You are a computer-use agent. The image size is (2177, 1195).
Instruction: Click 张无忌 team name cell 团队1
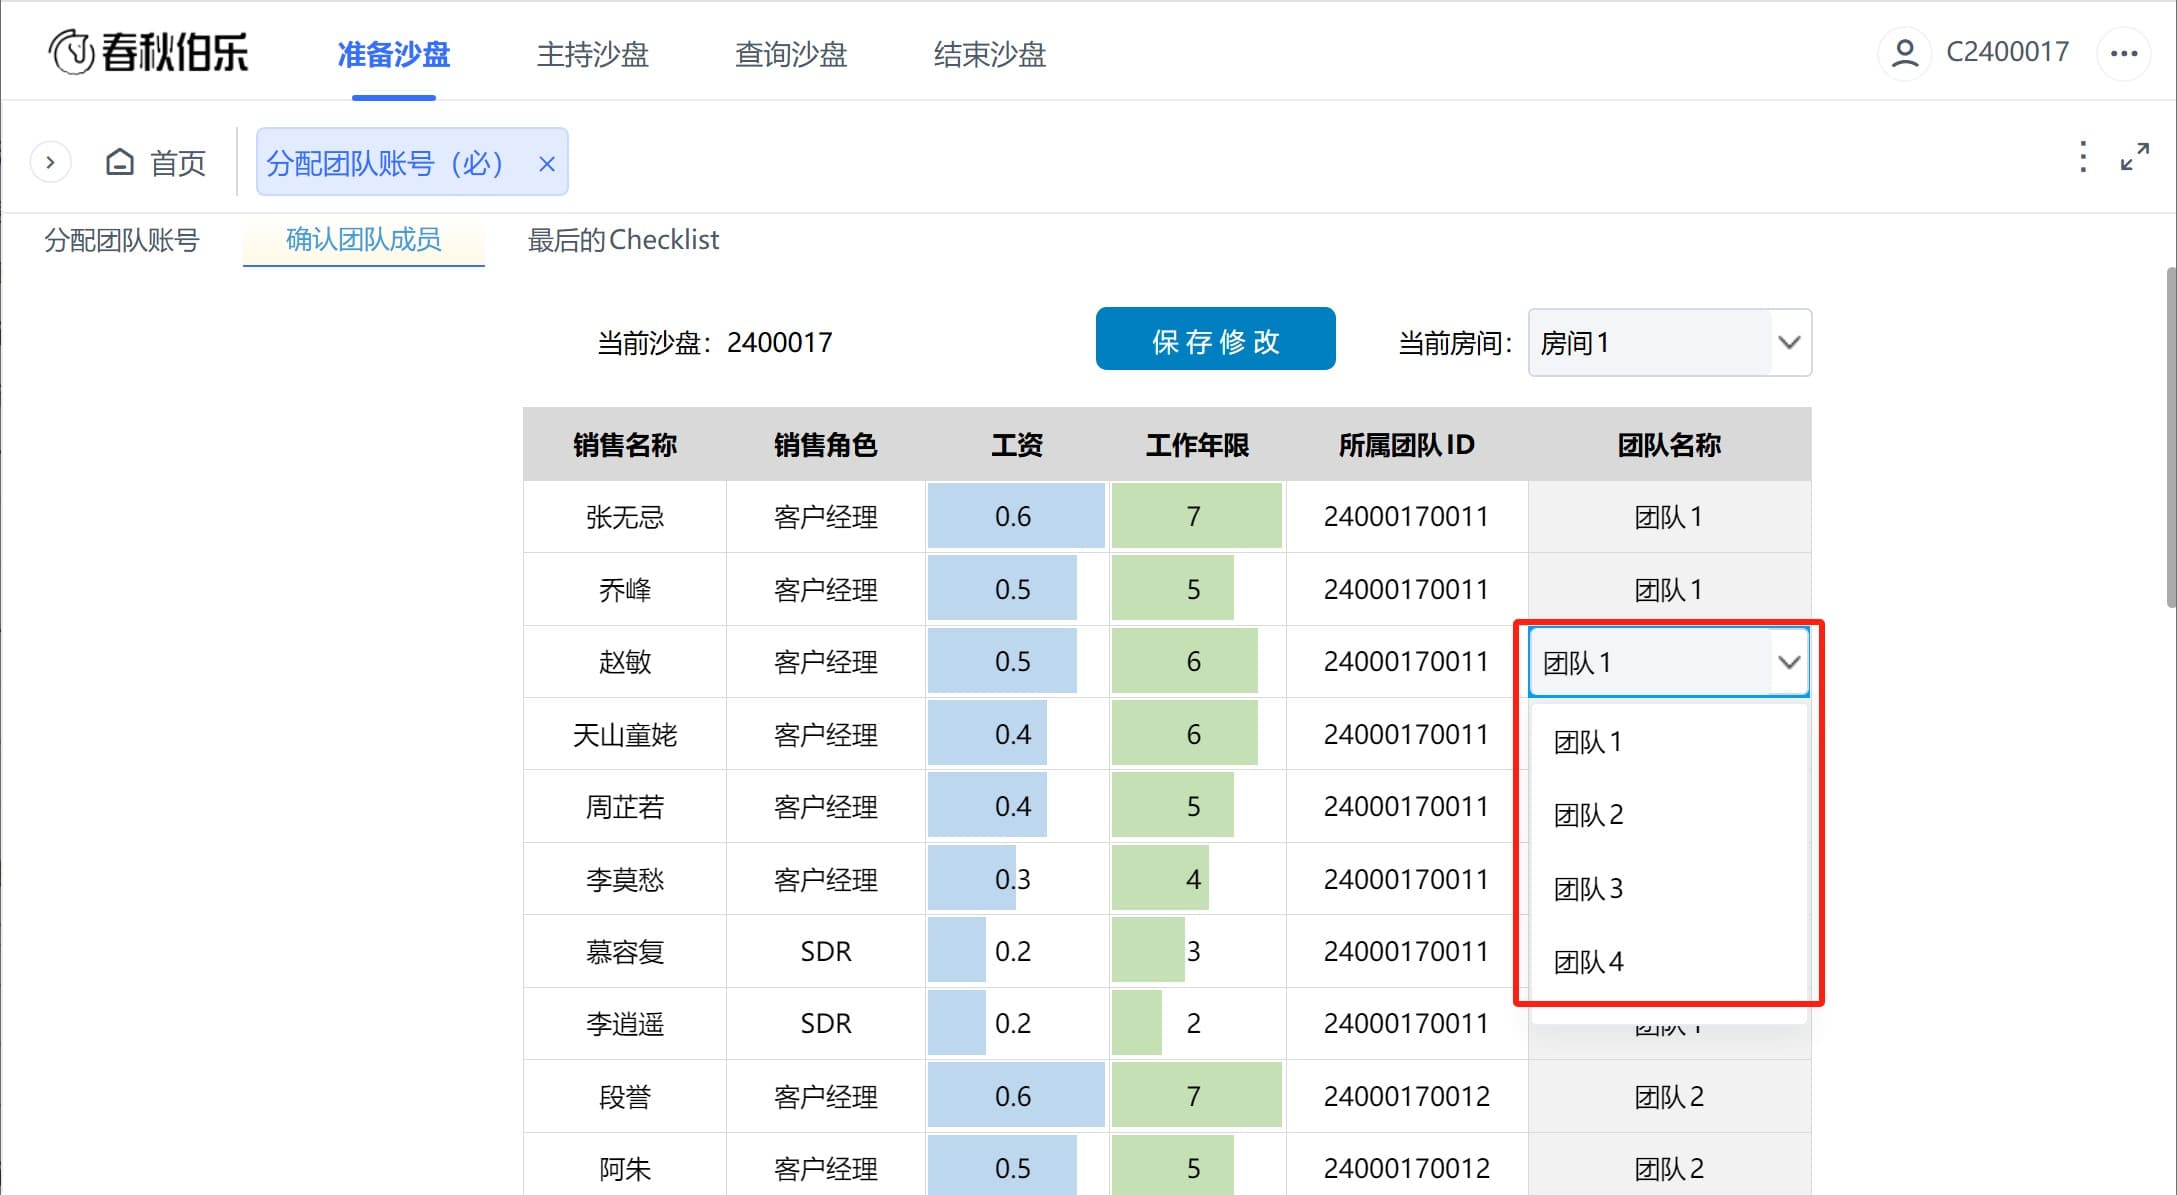[x=1669, y=517]
